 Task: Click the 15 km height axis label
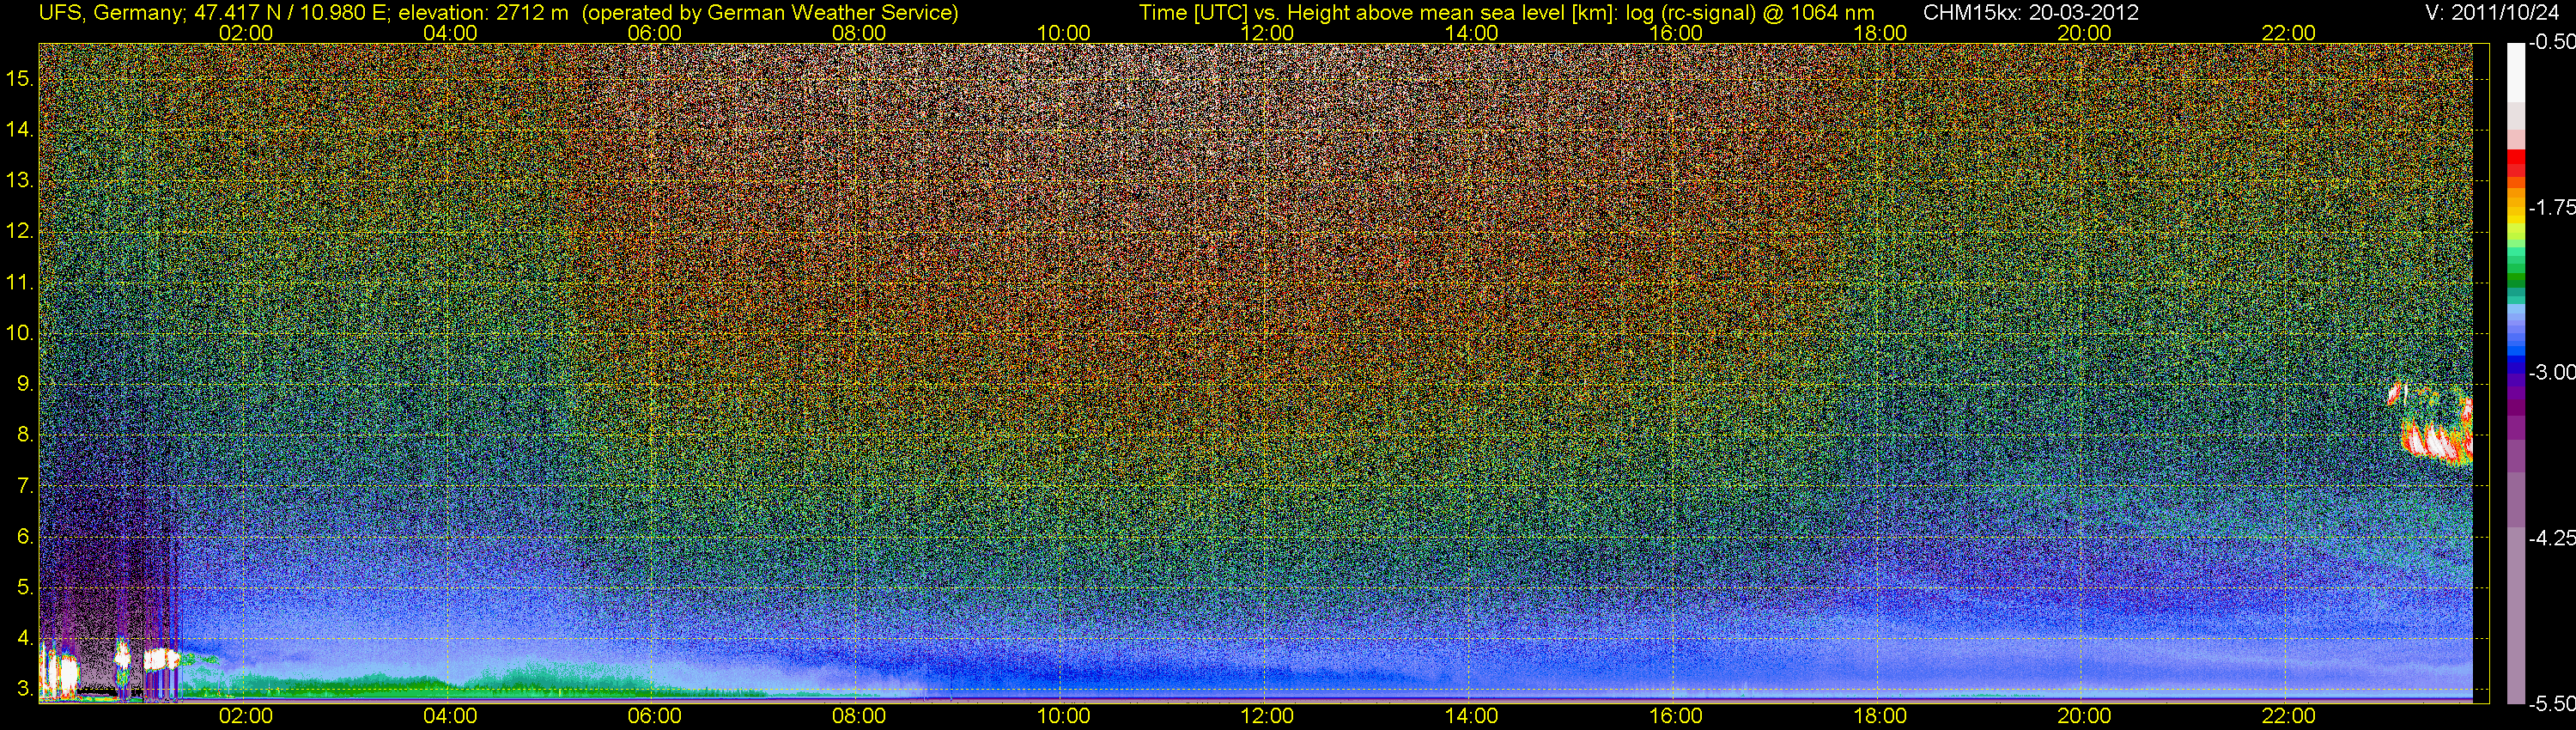click(18, 78)
